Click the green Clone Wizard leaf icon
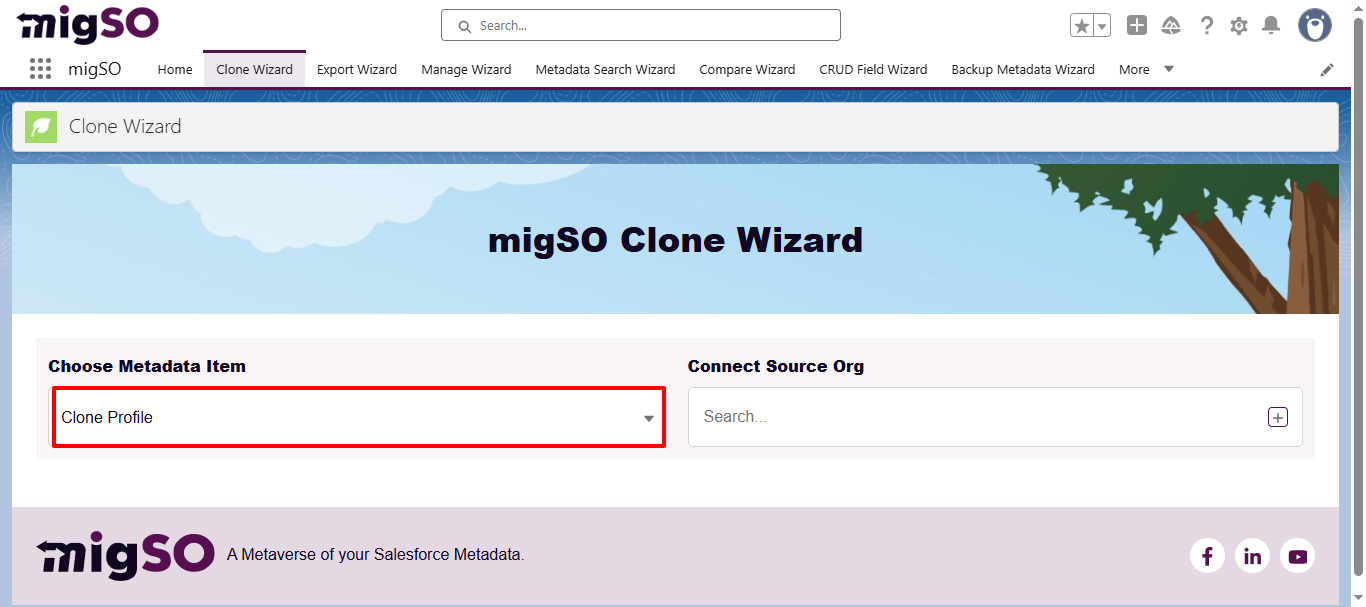The image size is (1366, 607). 41,127
